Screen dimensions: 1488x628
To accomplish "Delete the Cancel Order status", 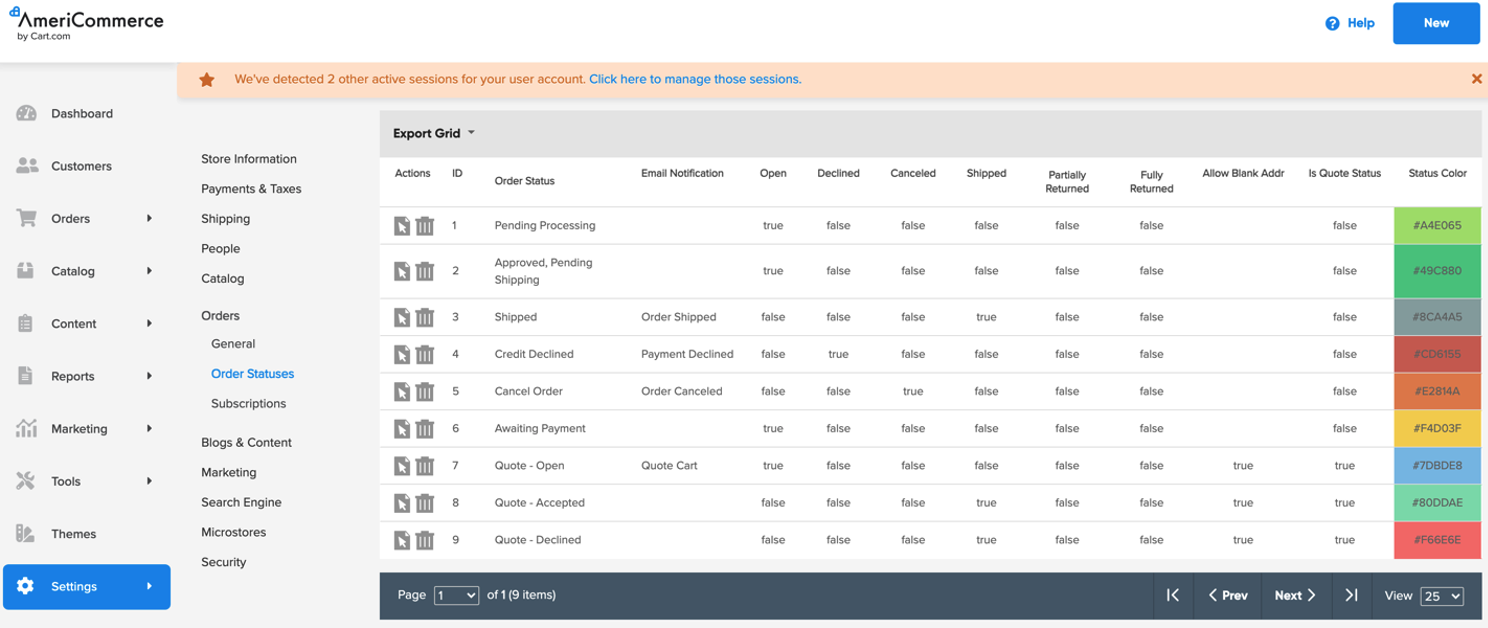I will (425, 391).
